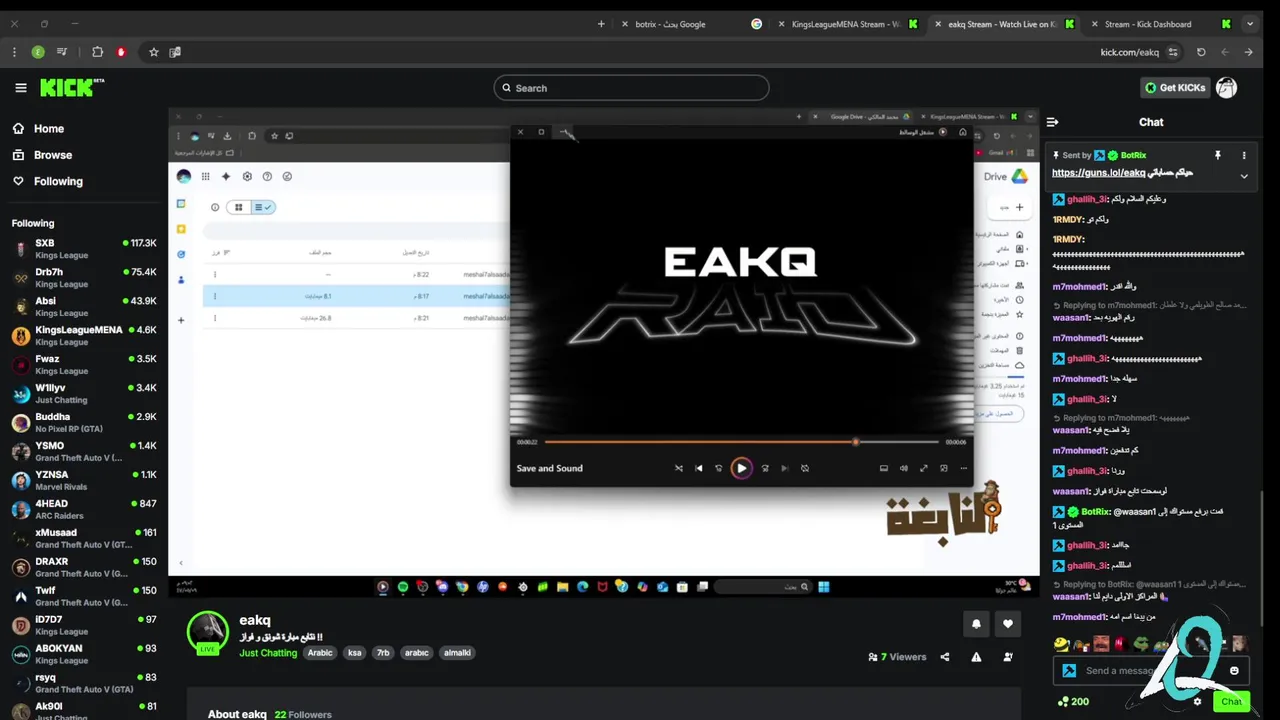Select the Arabic tag
The image size is (1280, 720).
coord(320,653)
